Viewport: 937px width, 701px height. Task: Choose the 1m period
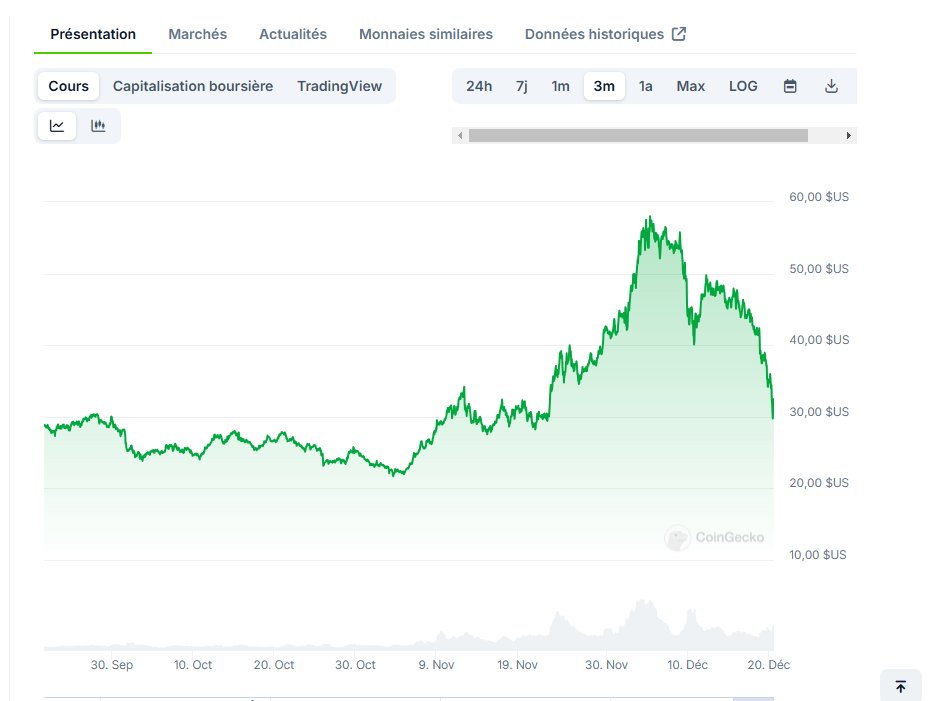pyautogui.click(x=560, y=86)
